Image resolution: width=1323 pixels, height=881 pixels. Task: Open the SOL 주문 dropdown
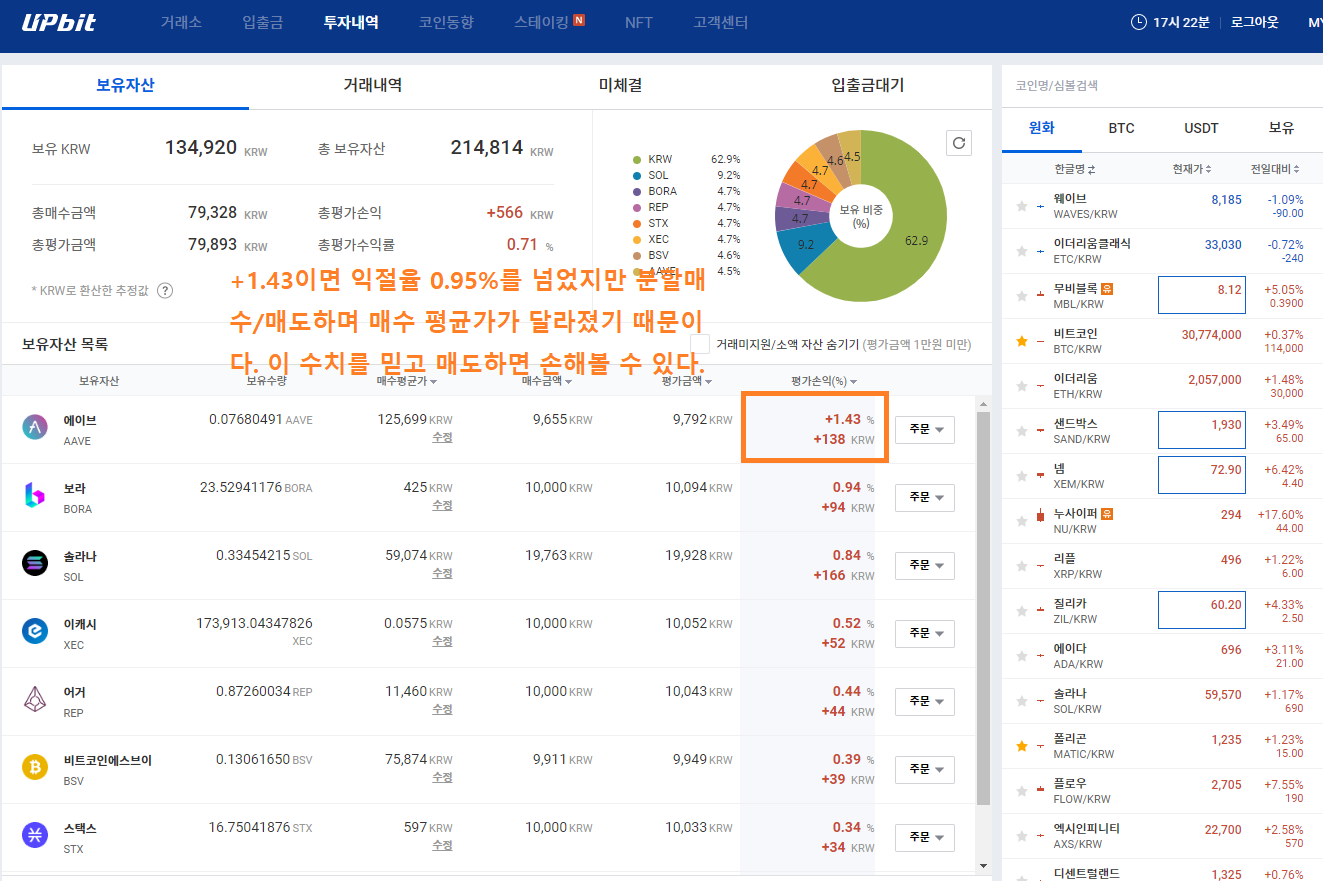[x=924, y=566]
